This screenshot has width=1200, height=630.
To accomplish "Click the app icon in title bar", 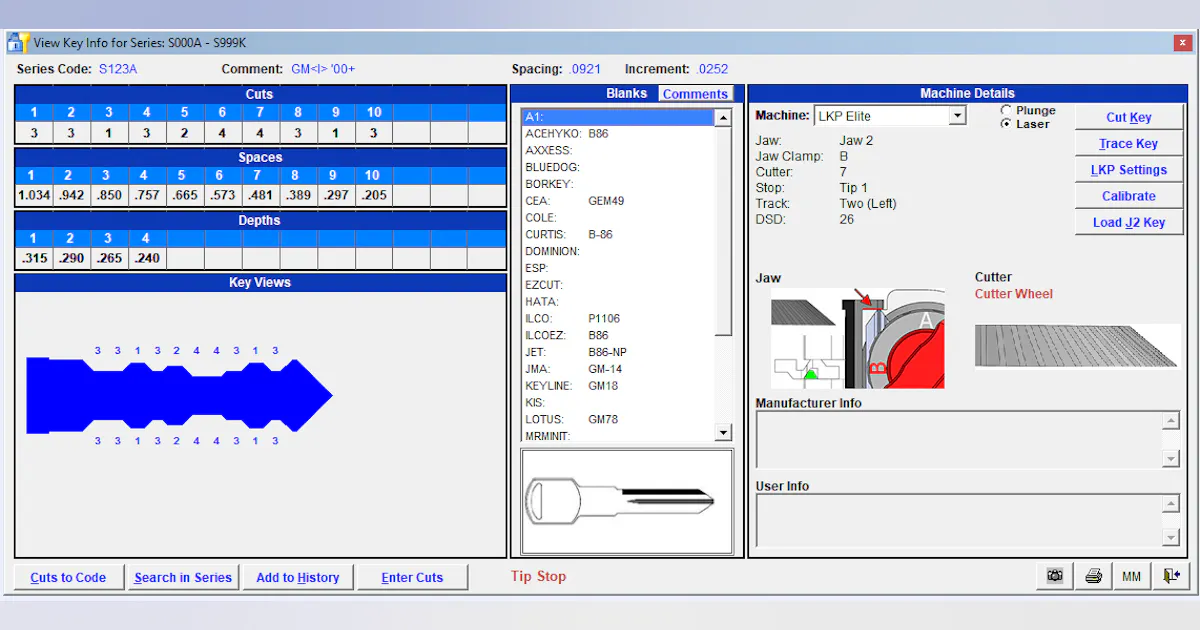I will (17, 42).
